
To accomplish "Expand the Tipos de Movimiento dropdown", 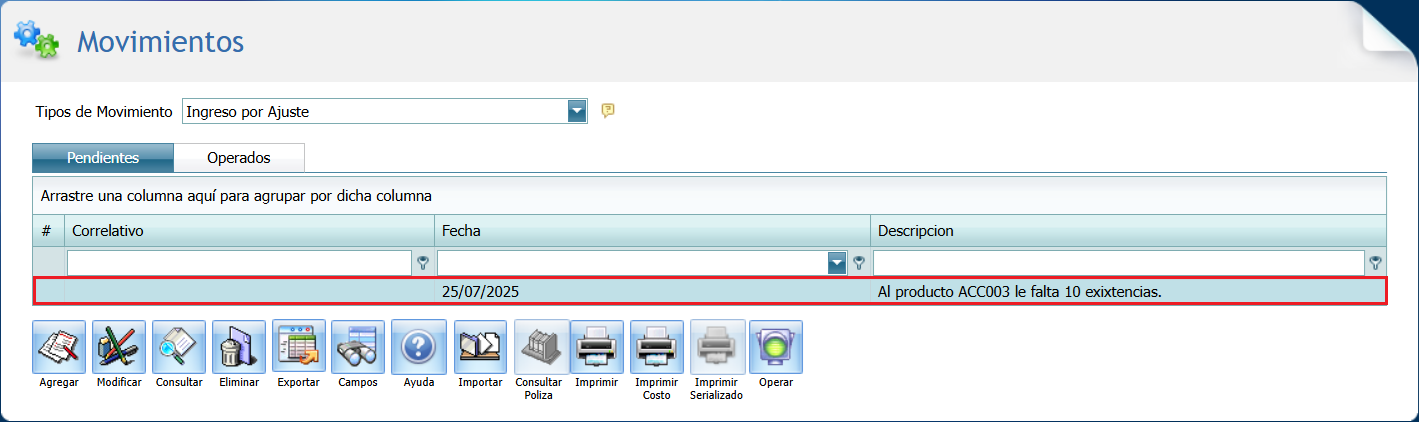I will (577, 111).
